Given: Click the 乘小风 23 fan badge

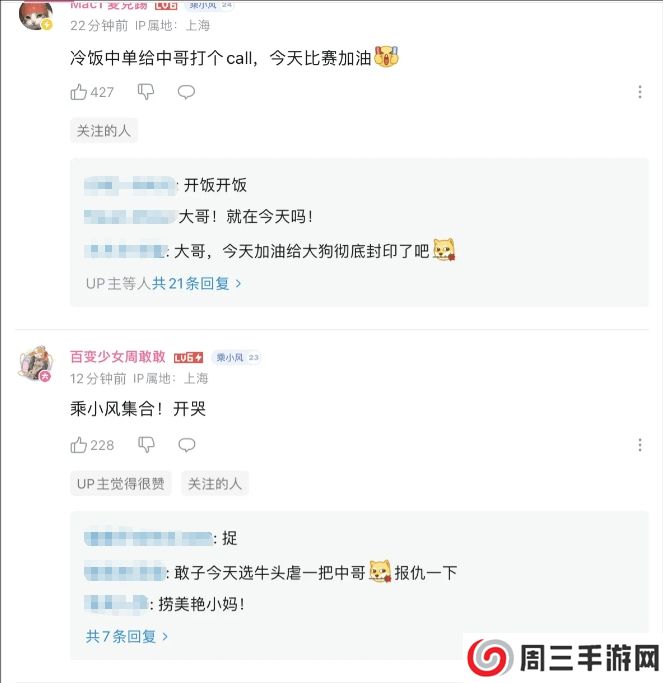Looking at the screenshot, I should click(236, 357).
